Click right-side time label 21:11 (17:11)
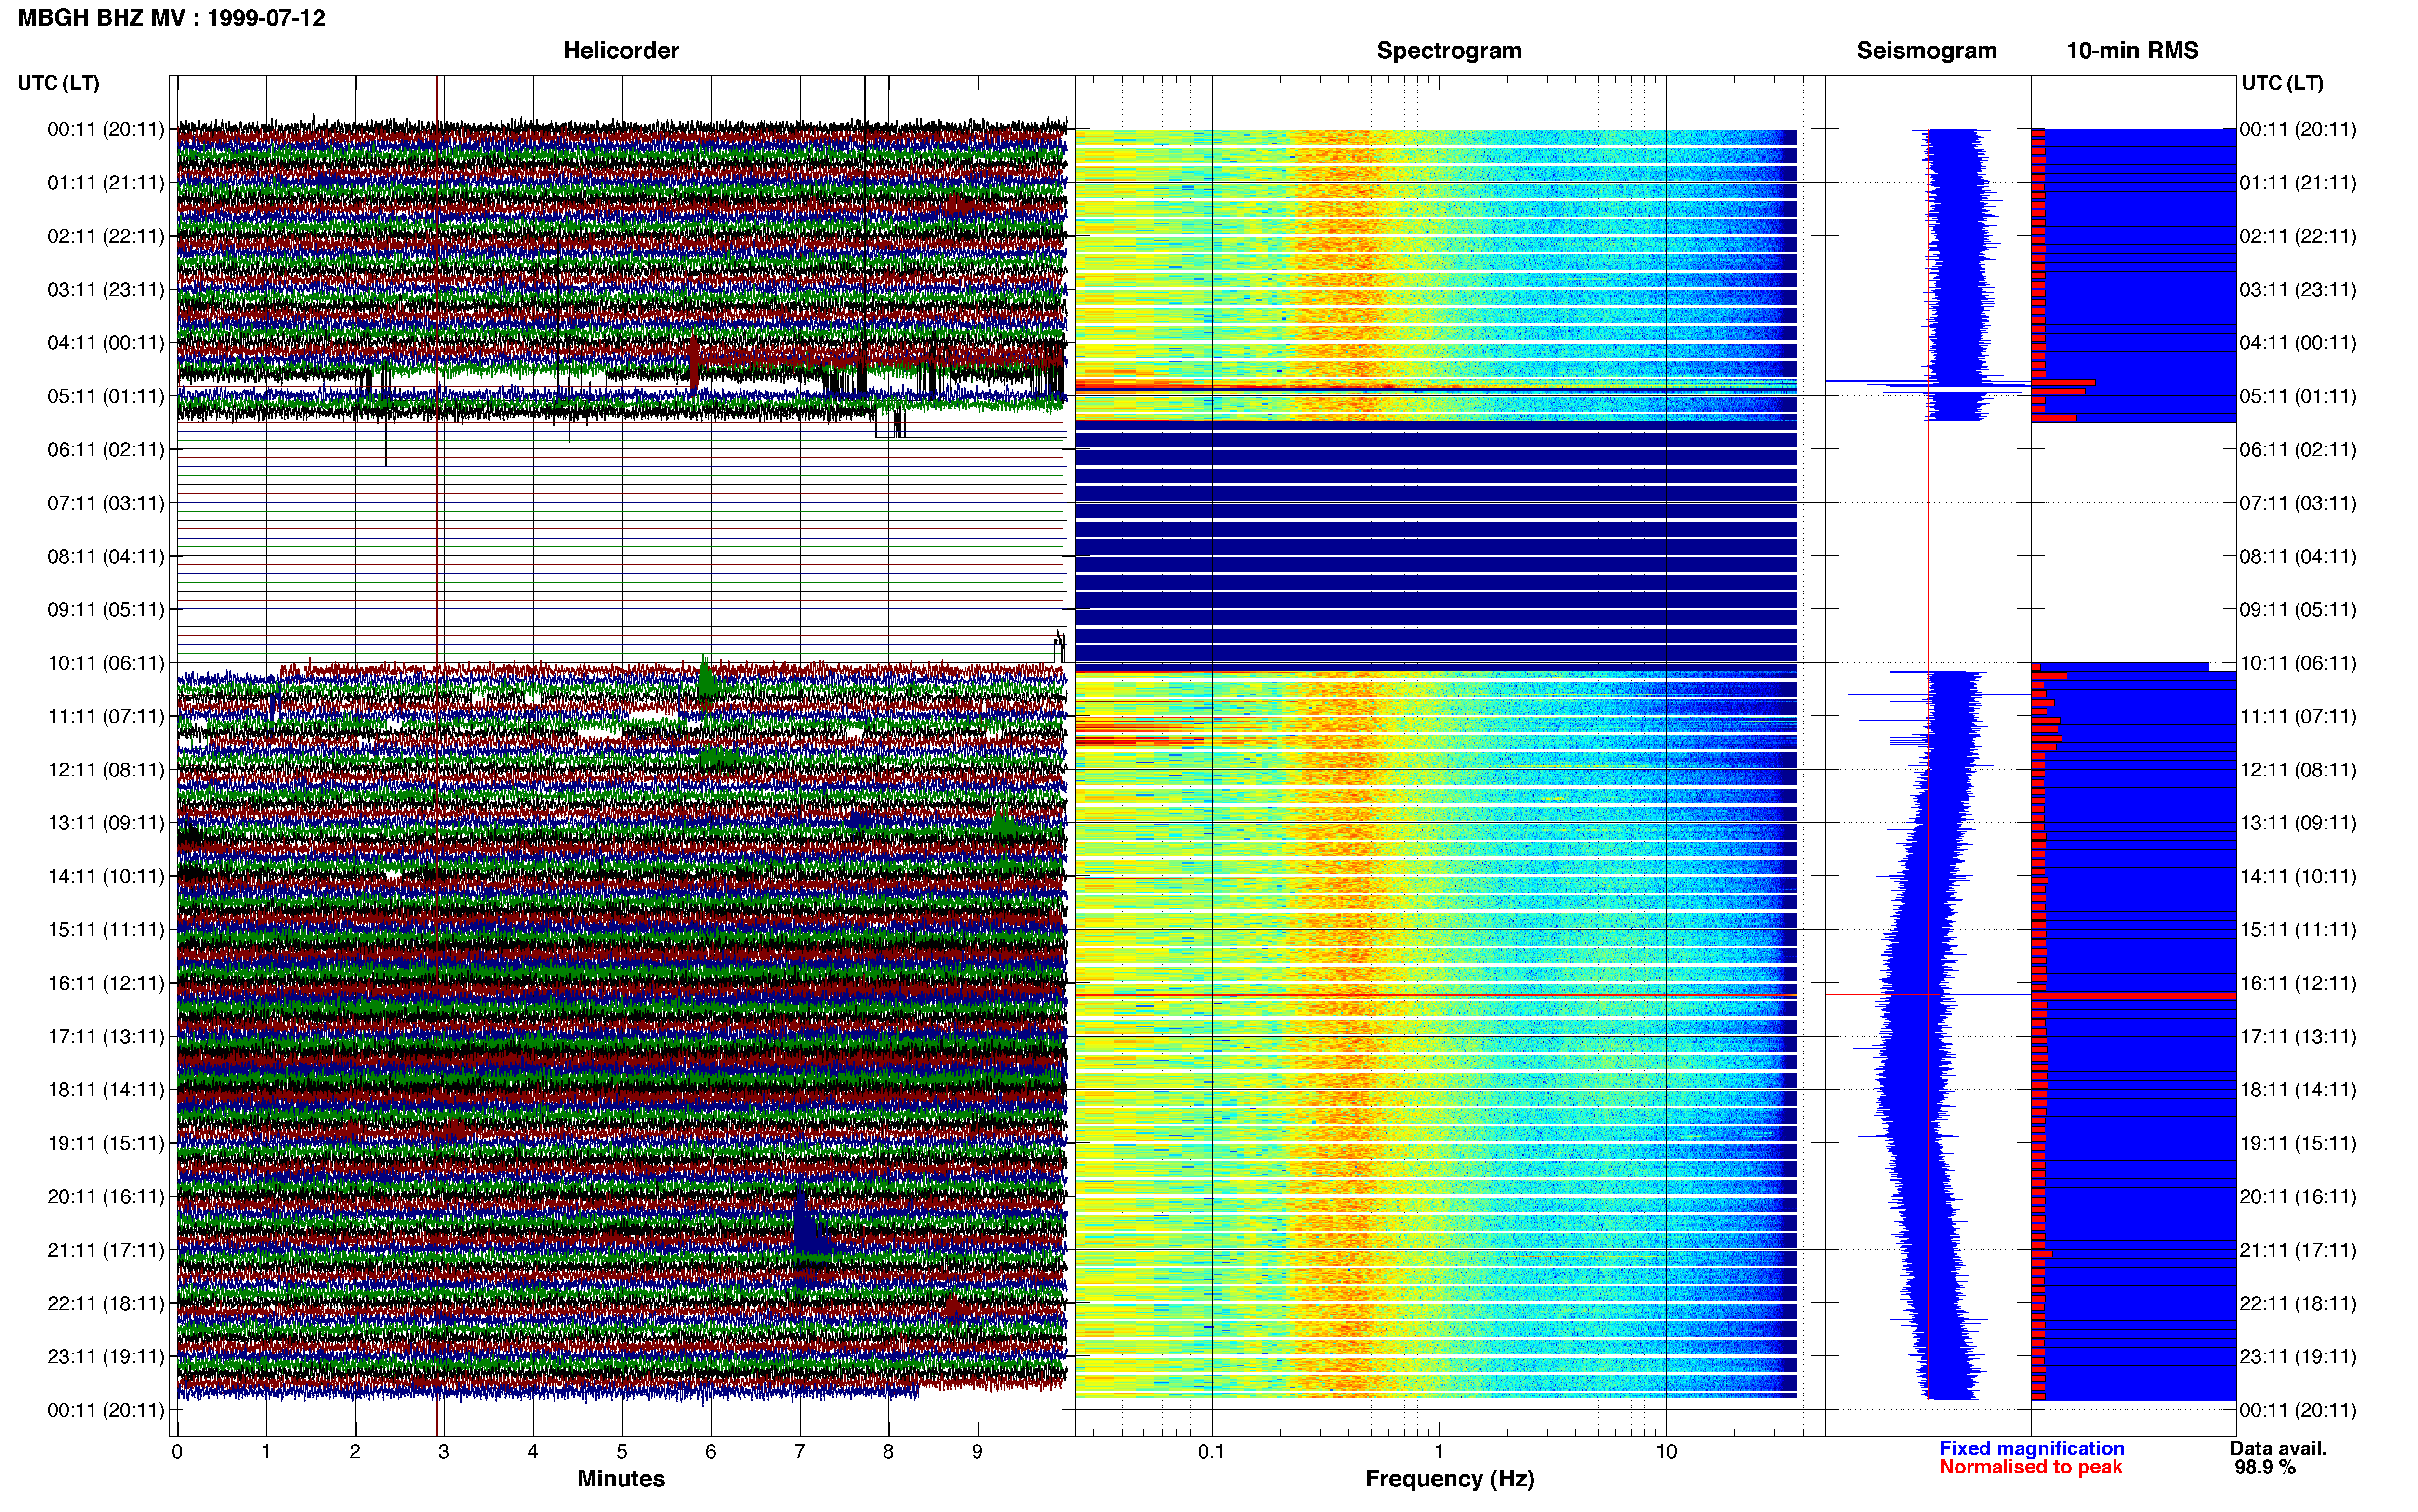 [x=2298, y=1249]
